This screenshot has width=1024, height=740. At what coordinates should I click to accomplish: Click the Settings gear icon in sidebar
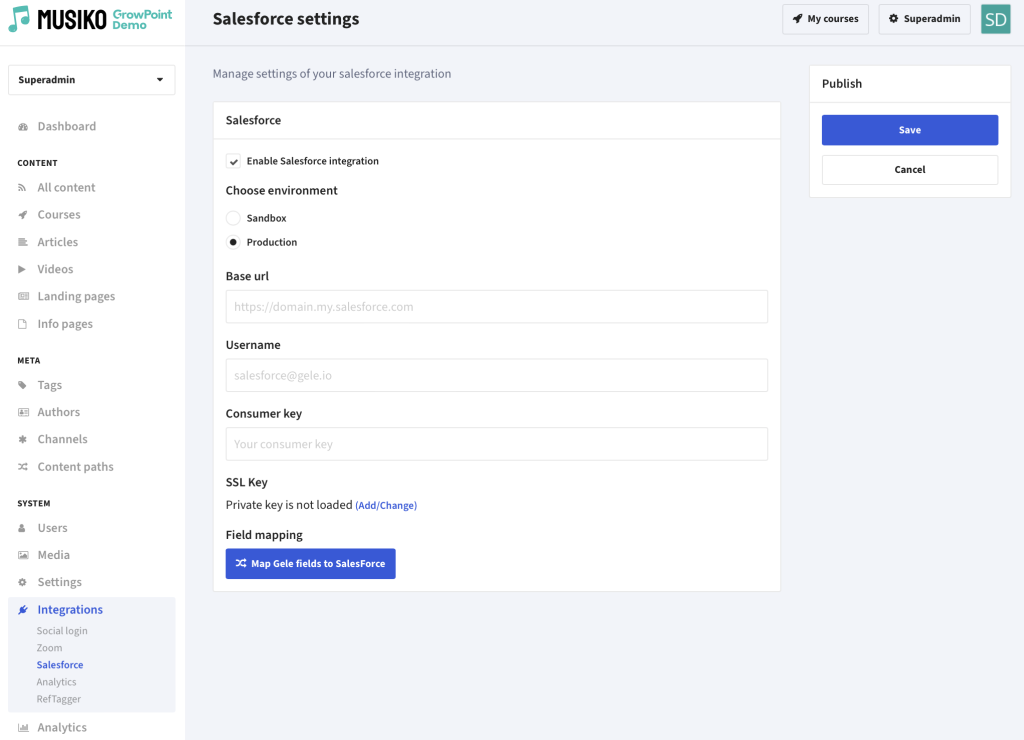click(x=23, y=582)
